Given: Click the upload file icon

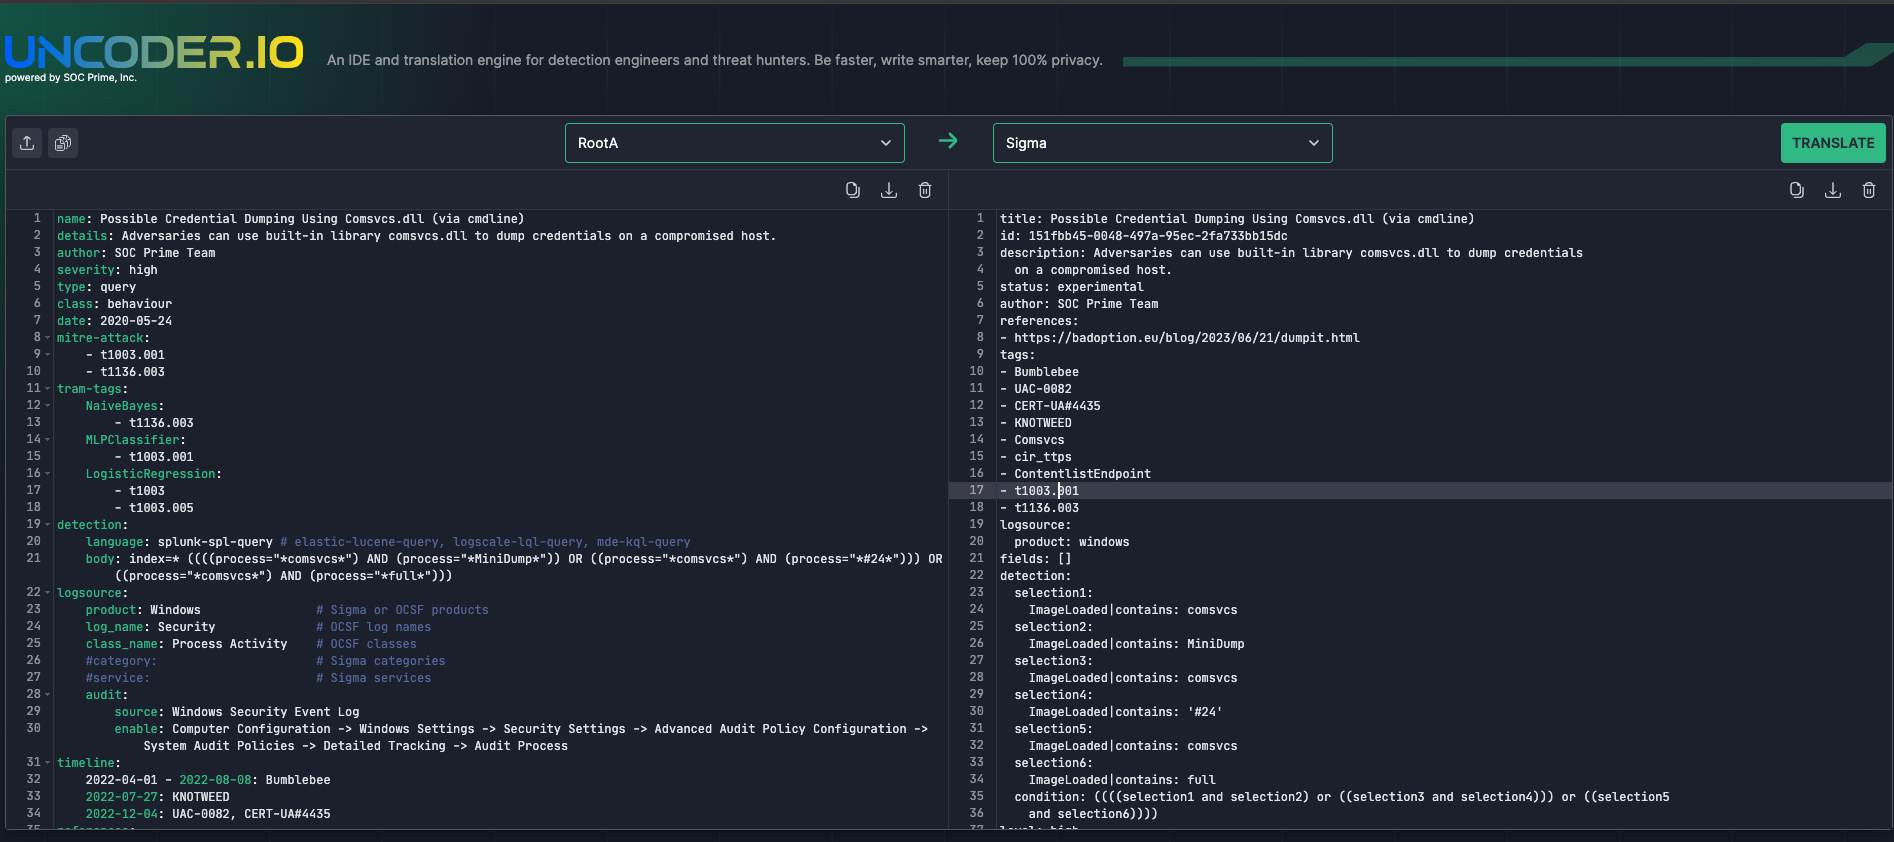Looking at the screenshot, I should pos(27,143).
